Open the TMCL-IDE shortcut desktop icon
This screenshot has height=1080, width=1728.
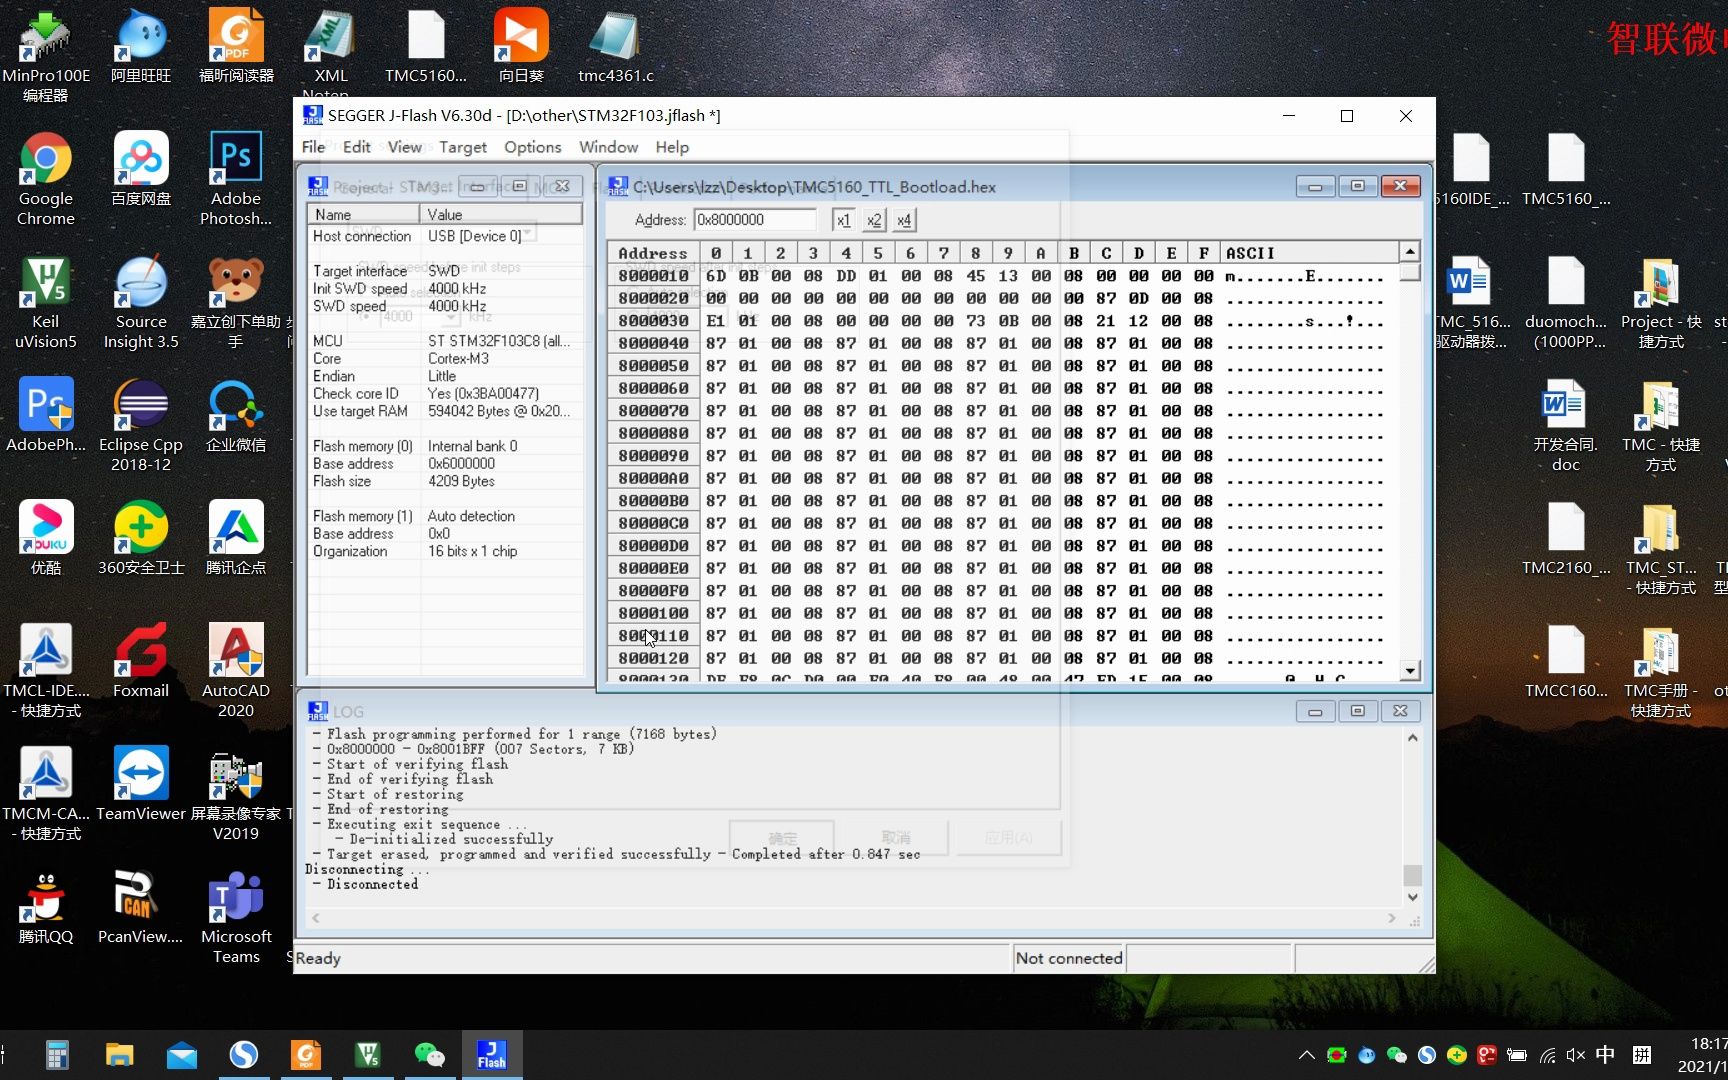tap(46, 671)
